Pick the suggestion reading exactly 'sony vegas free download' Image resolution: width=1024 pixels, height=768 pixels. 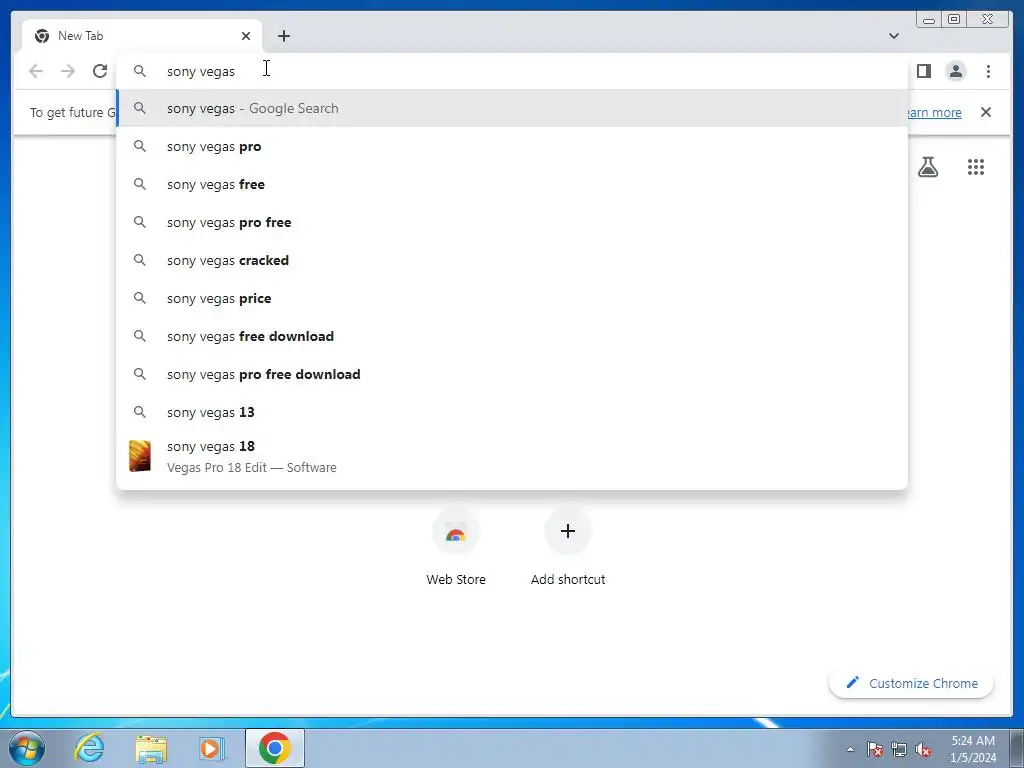coord(512,336)
